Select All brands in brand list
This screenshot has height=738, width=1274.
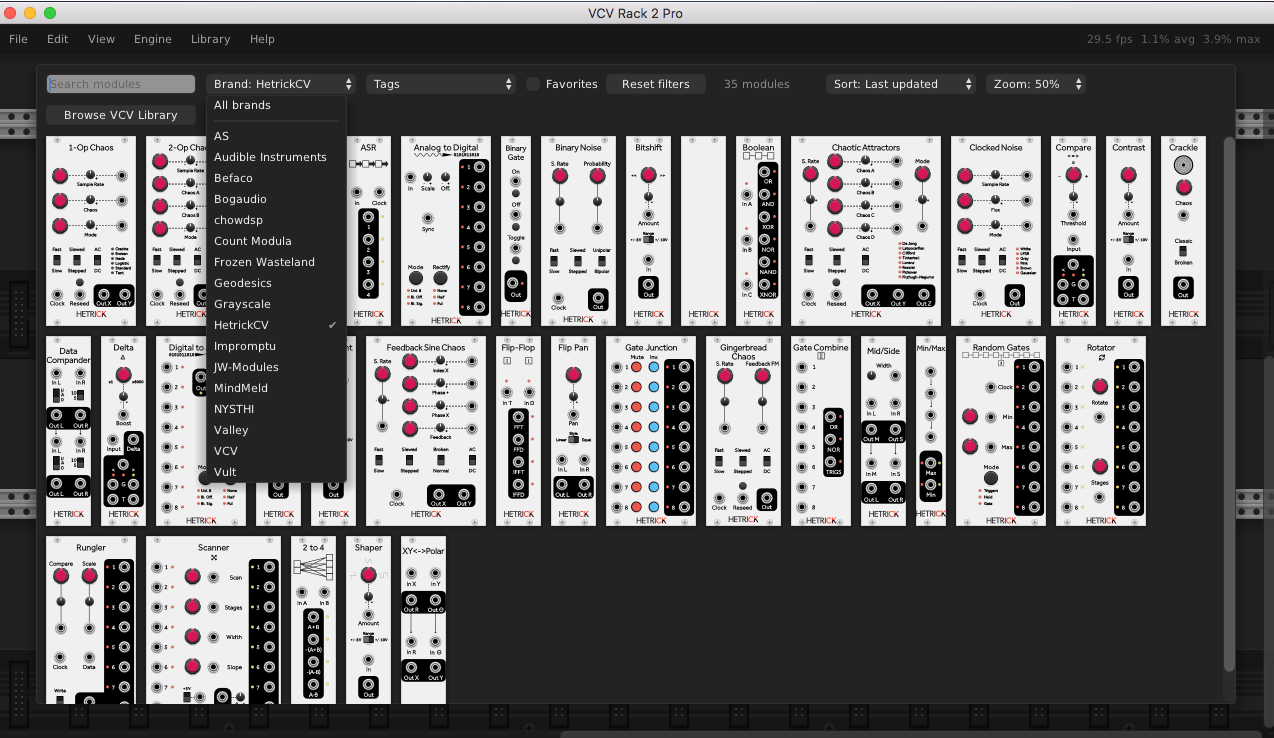[276, 105]
